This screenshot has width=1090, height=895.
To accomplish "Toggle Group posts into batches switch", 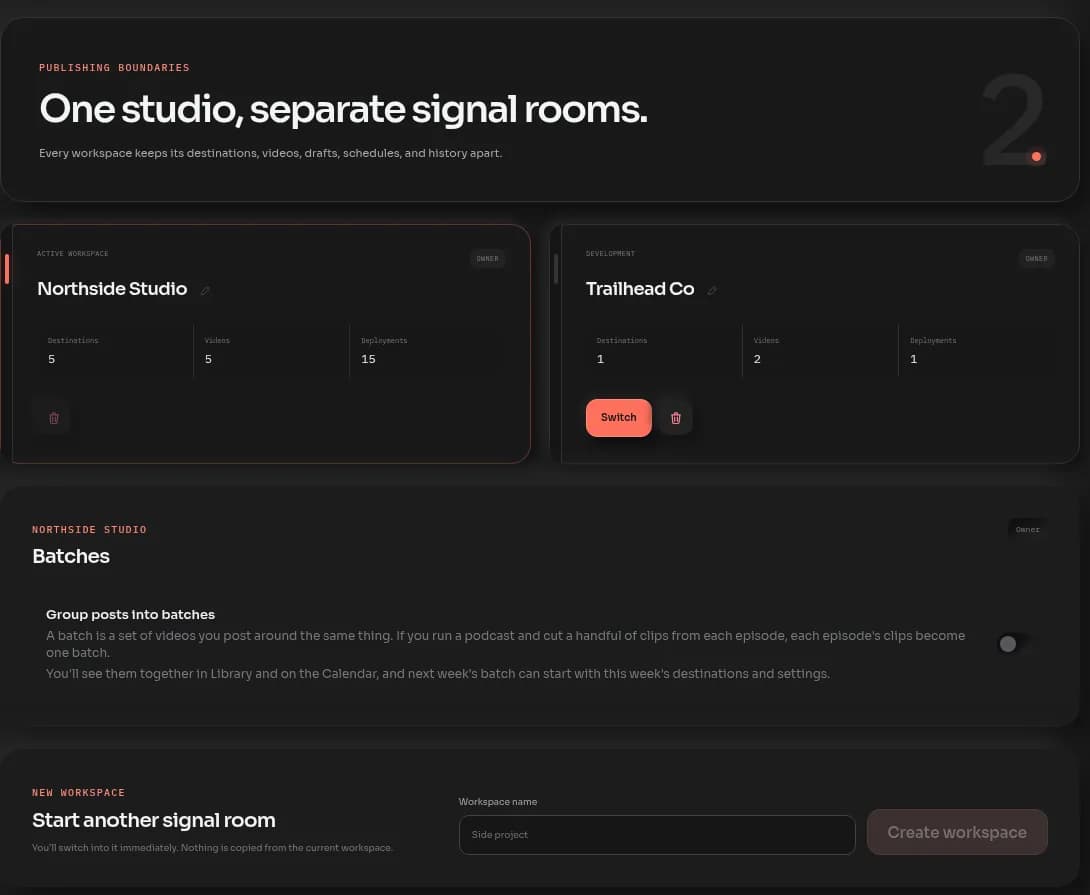I will (1014, 644).
